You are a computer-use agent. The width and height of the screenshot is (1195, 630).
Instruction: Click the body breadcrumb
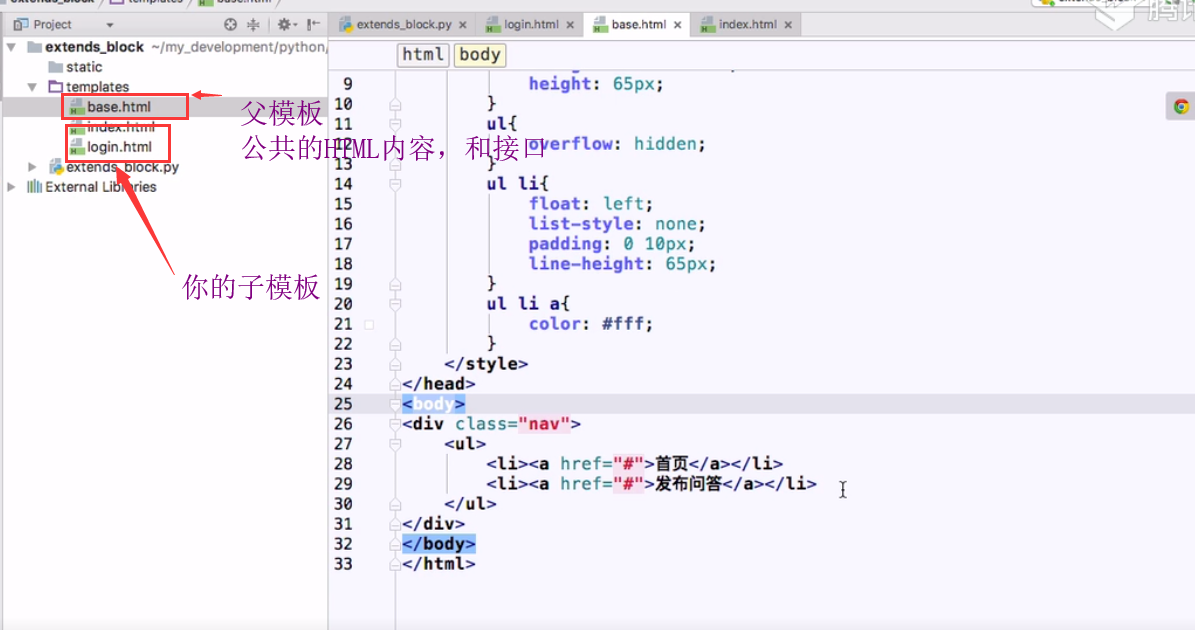[x=480, y=55]
